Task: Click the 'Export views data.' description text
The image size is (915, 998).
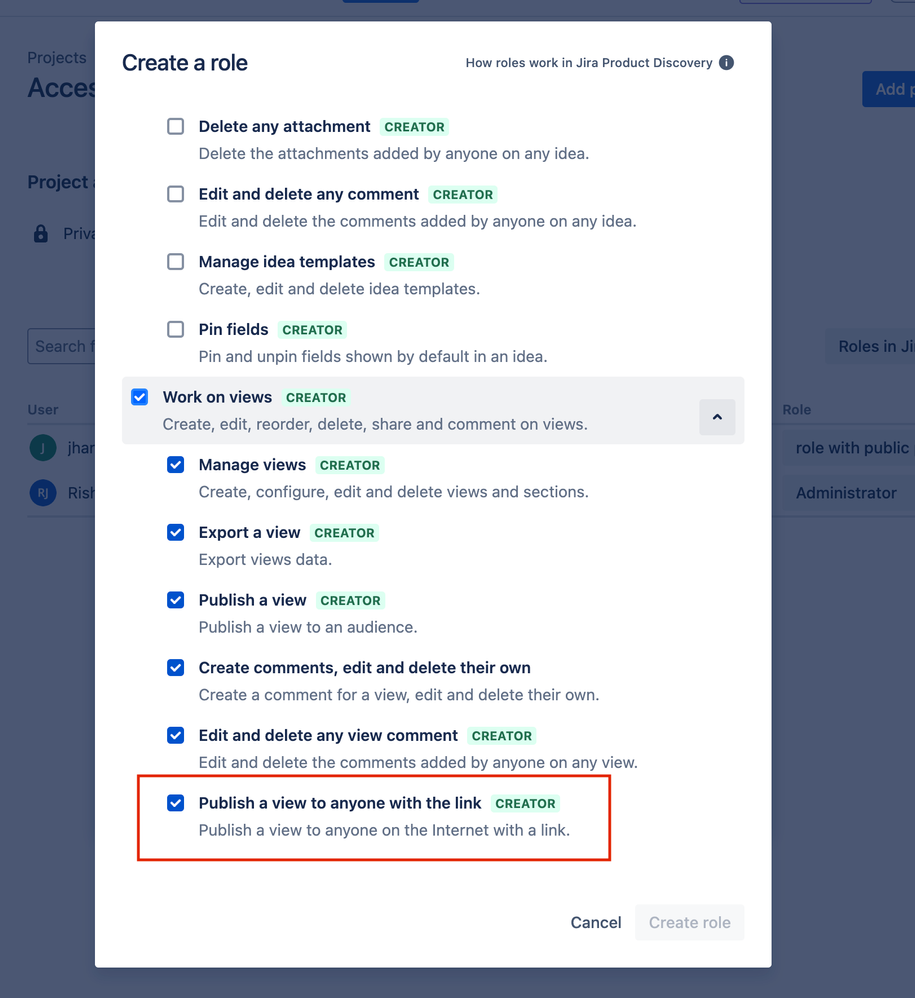Action: [265, 559]
